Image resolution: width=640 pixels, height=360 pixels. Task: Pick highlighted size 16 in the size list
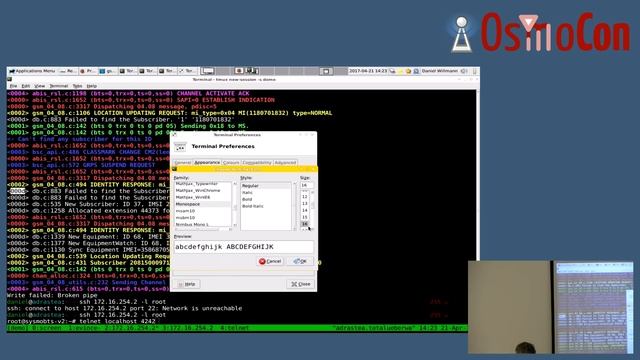[x=304, y=224]
